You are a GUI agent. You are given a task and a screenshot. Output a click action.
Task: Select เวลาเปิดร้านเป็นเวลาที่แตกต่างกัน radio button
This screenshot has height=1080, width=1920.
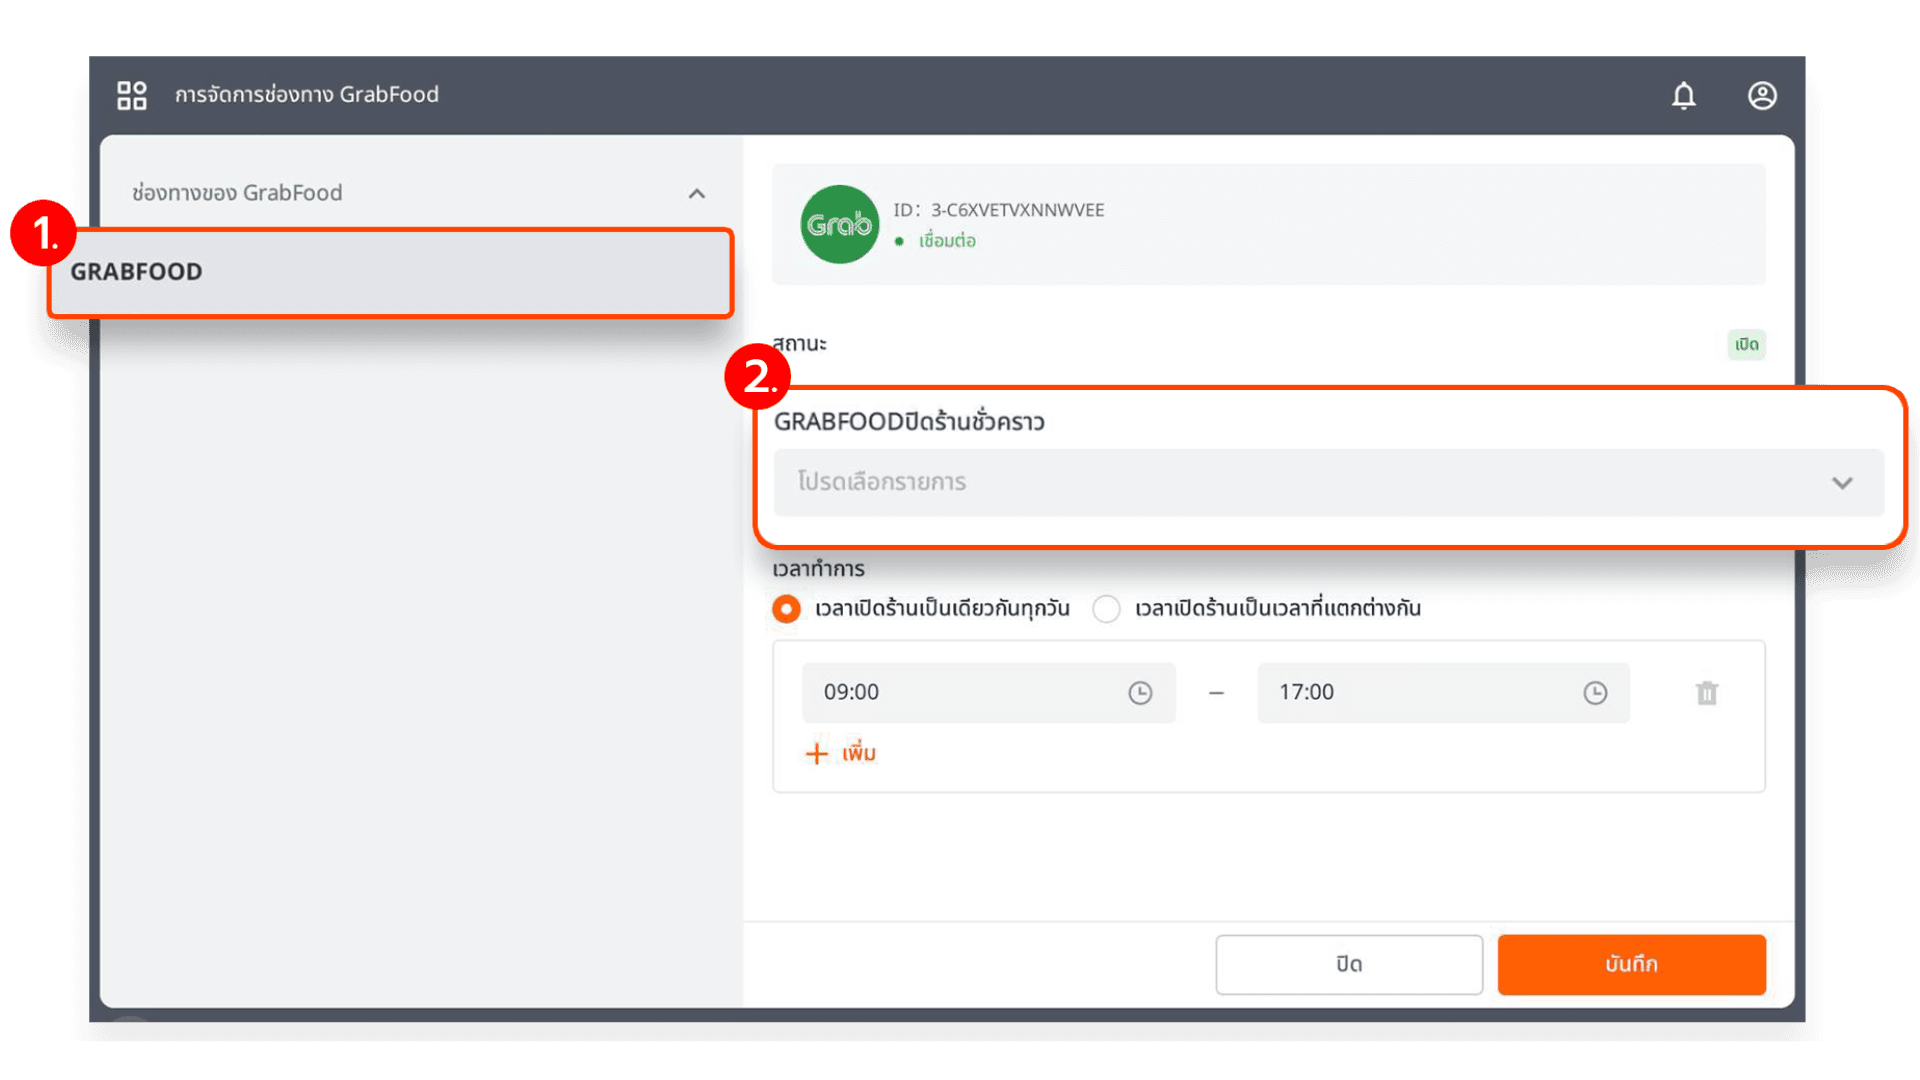click(1106, 608)
